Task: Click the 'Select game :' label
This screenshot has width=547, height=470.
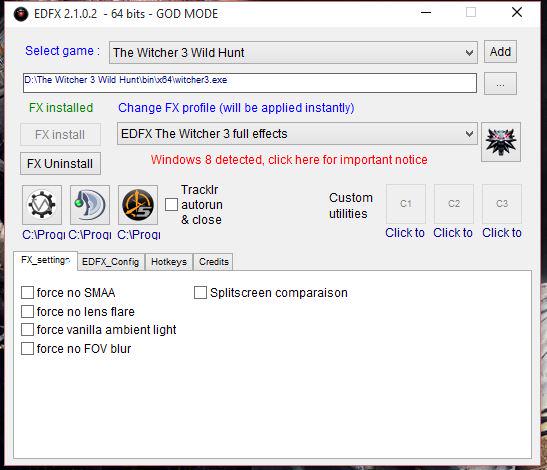Action: (x=62, y=51)
